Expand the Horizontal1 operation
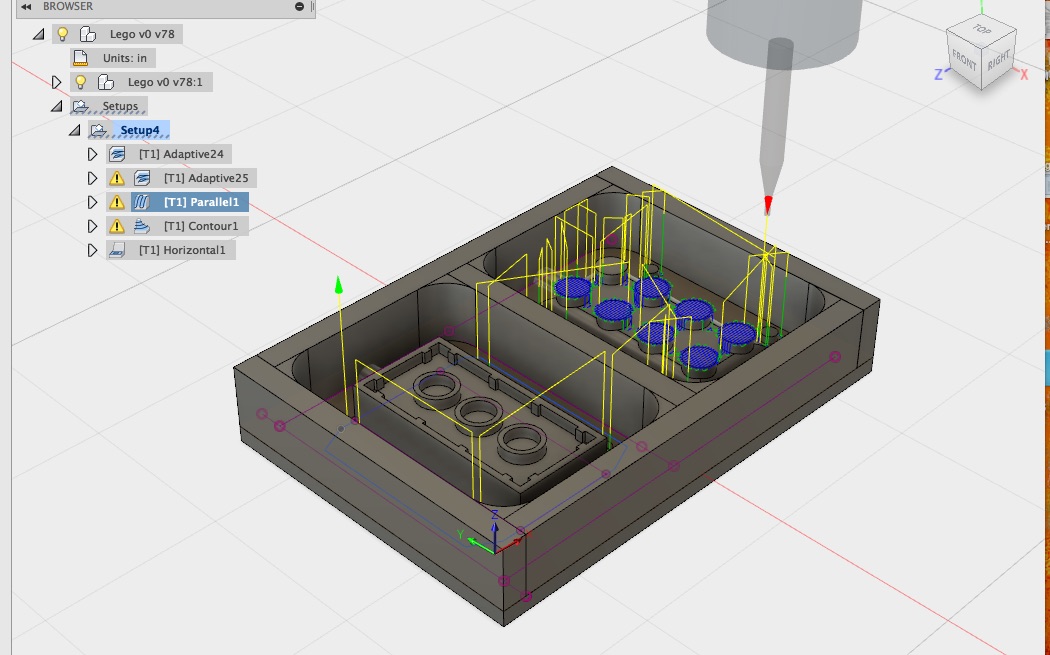 pyautogui.click(x=92, y=250)
